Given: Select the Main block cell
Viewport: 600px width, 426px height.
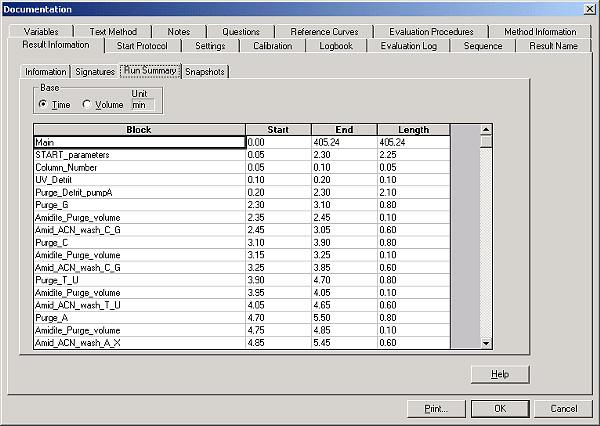Looking at the screenshot, I should pos(139,142).
